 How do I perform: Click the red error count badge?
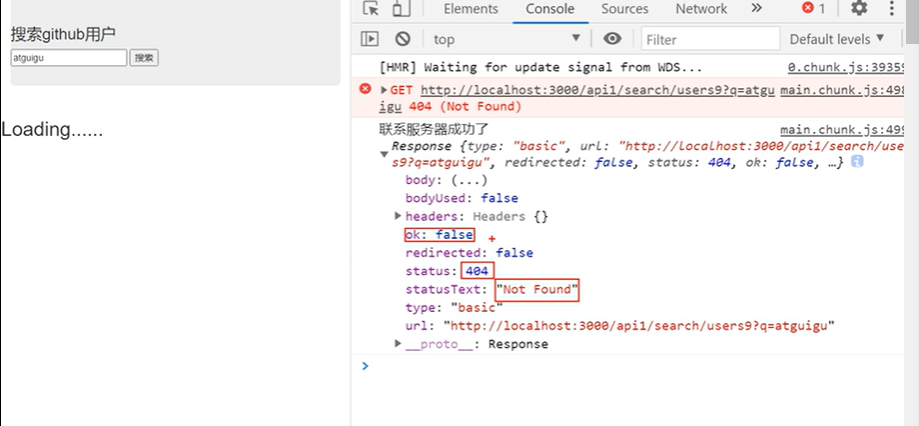click(x=814, y=8)
